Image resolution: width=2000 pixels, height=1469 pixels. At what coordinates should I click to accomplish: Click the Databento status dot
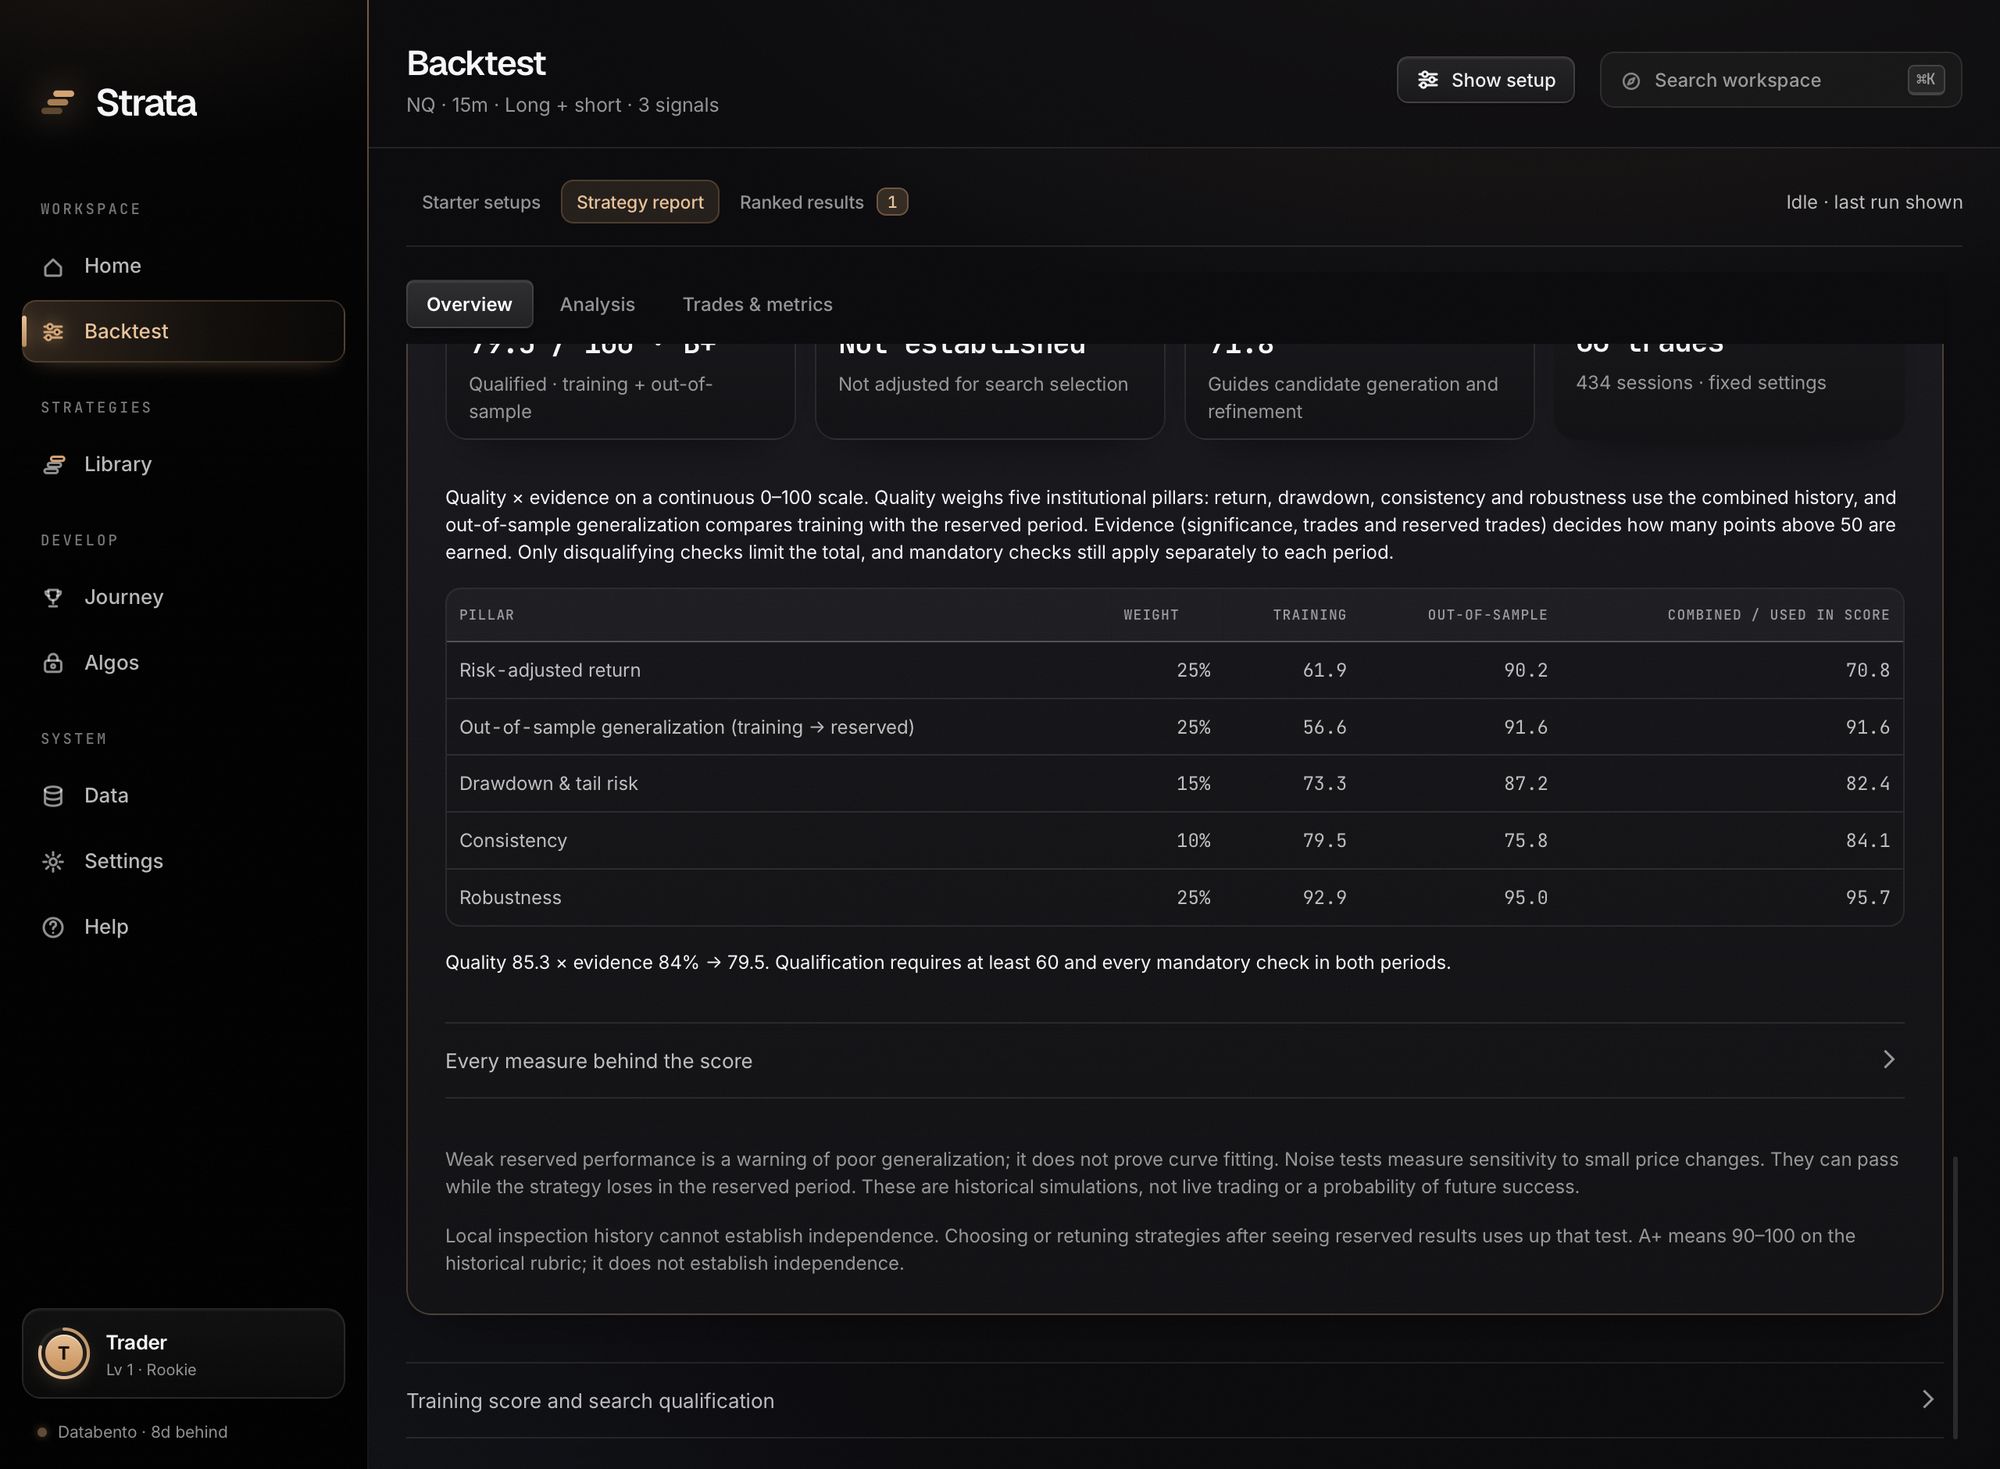click(x=42, y=1432)
